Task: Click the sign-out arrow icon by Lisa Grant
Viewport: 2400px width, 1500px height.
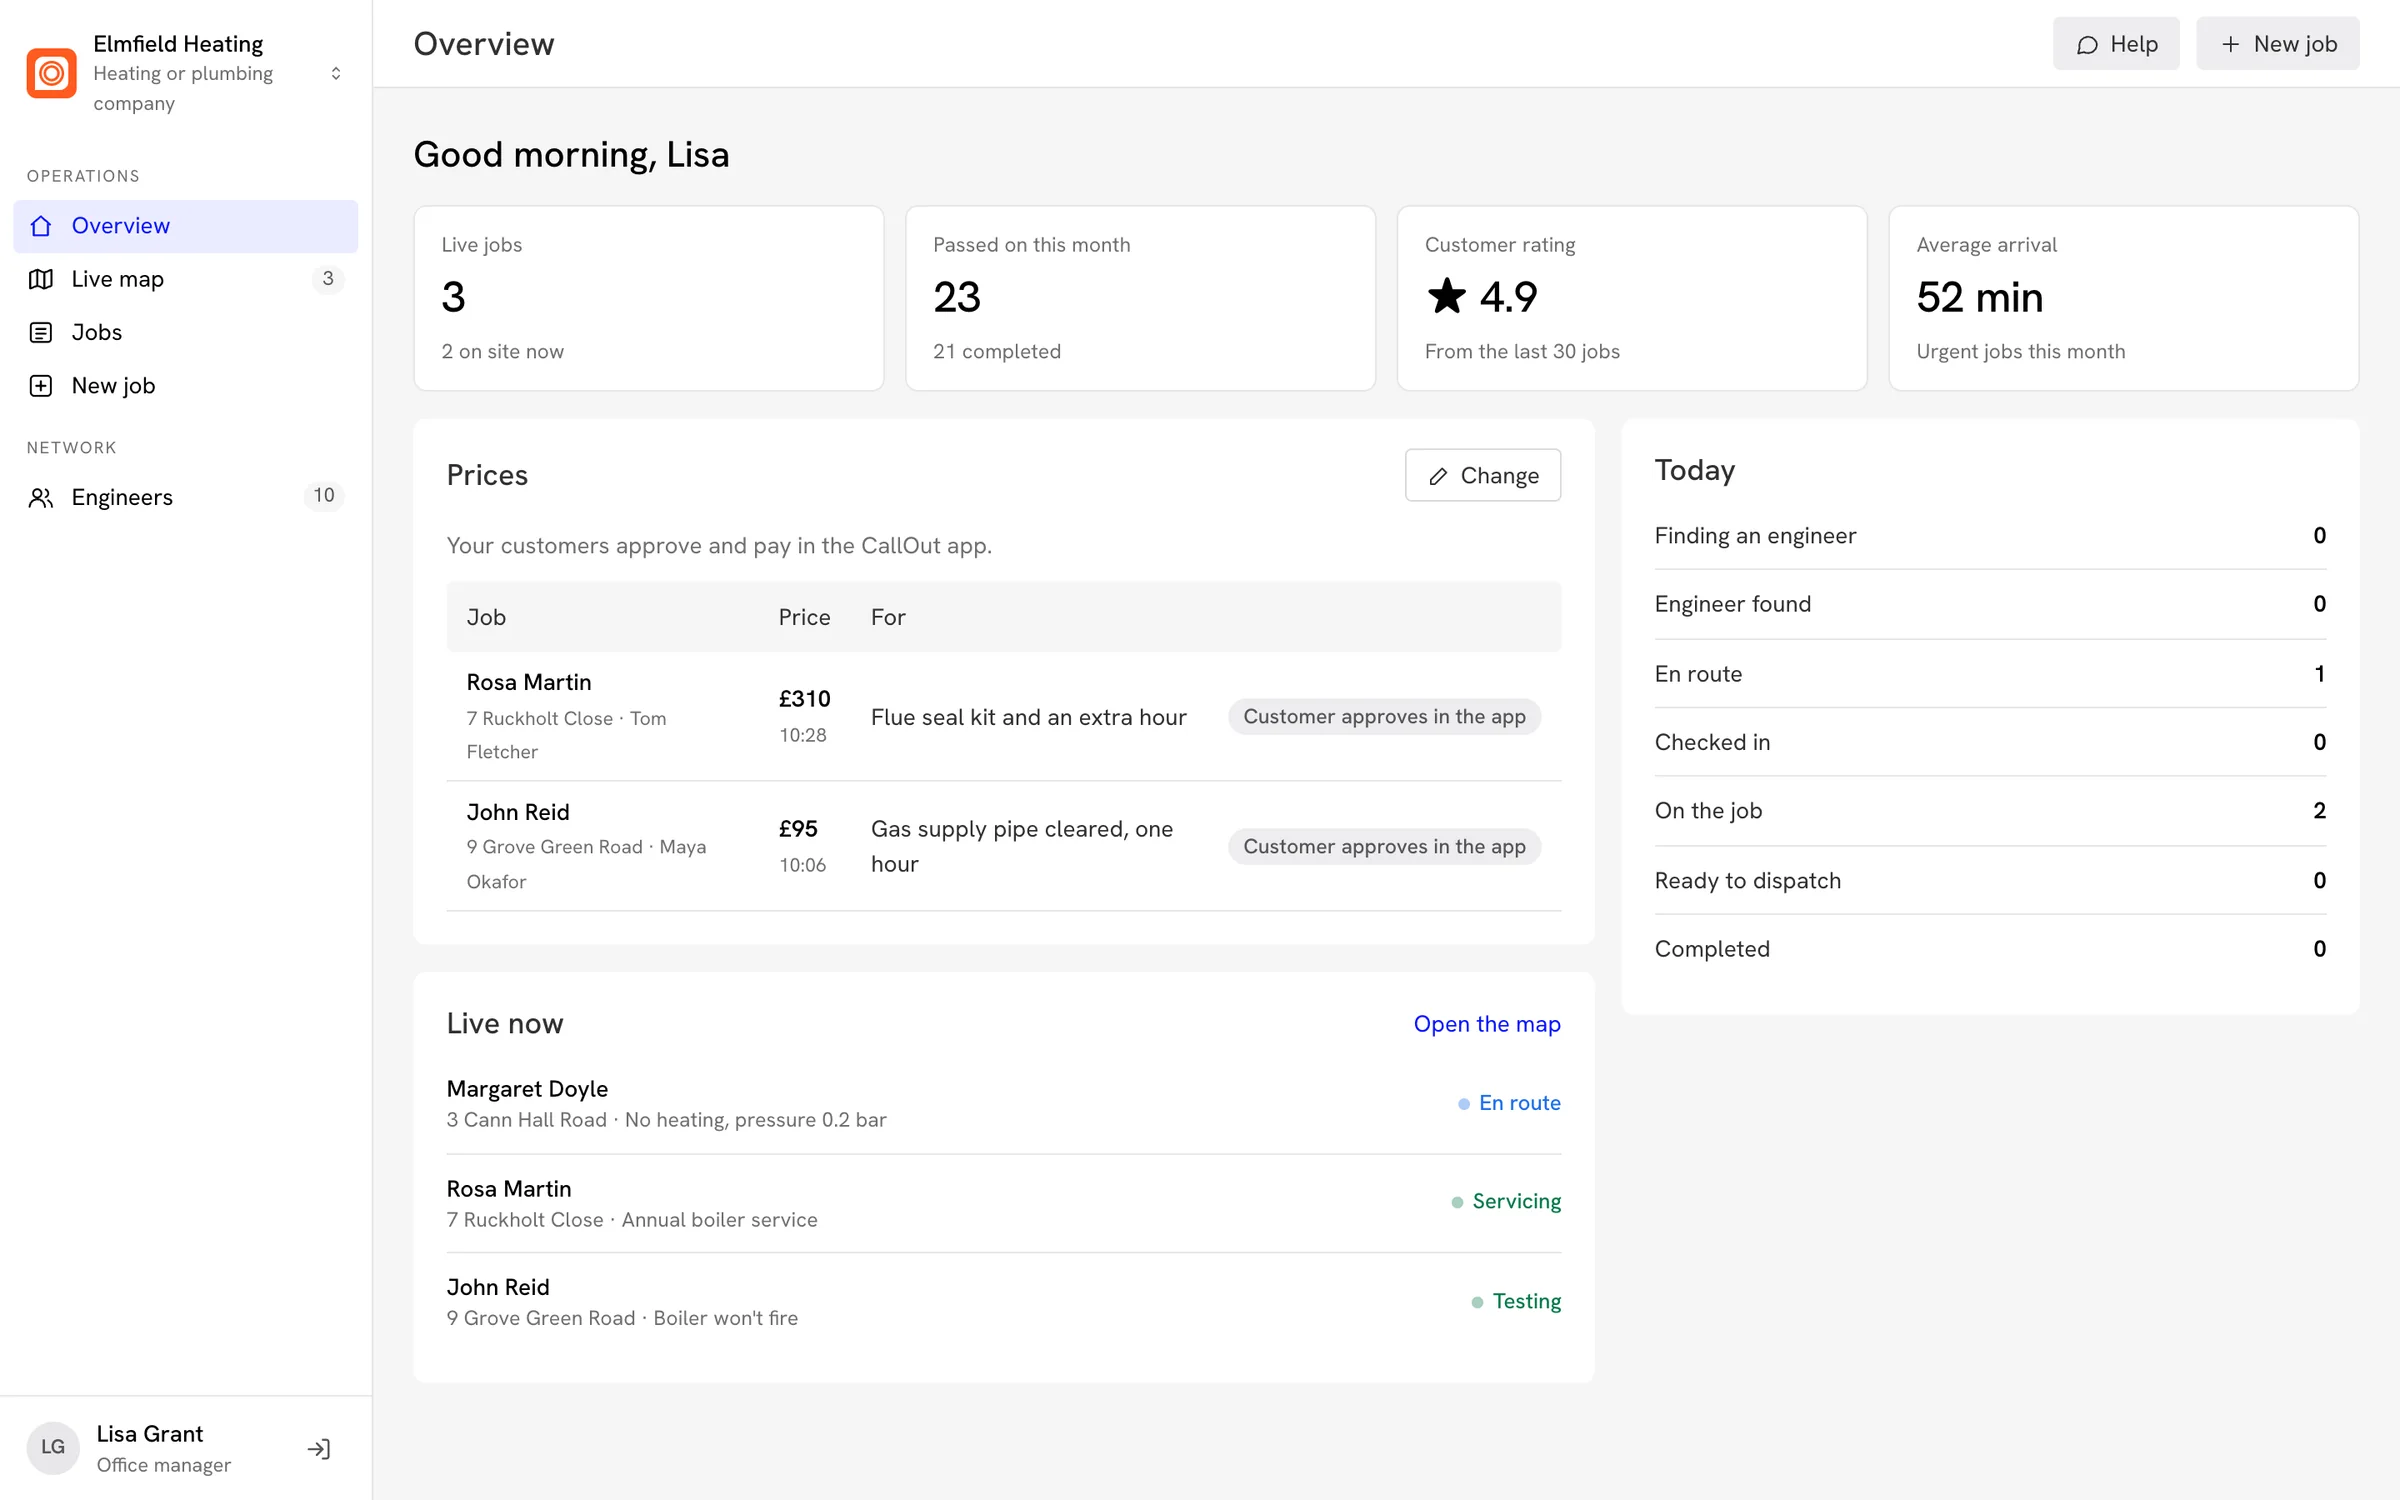Action: (x=319, y=1448)
